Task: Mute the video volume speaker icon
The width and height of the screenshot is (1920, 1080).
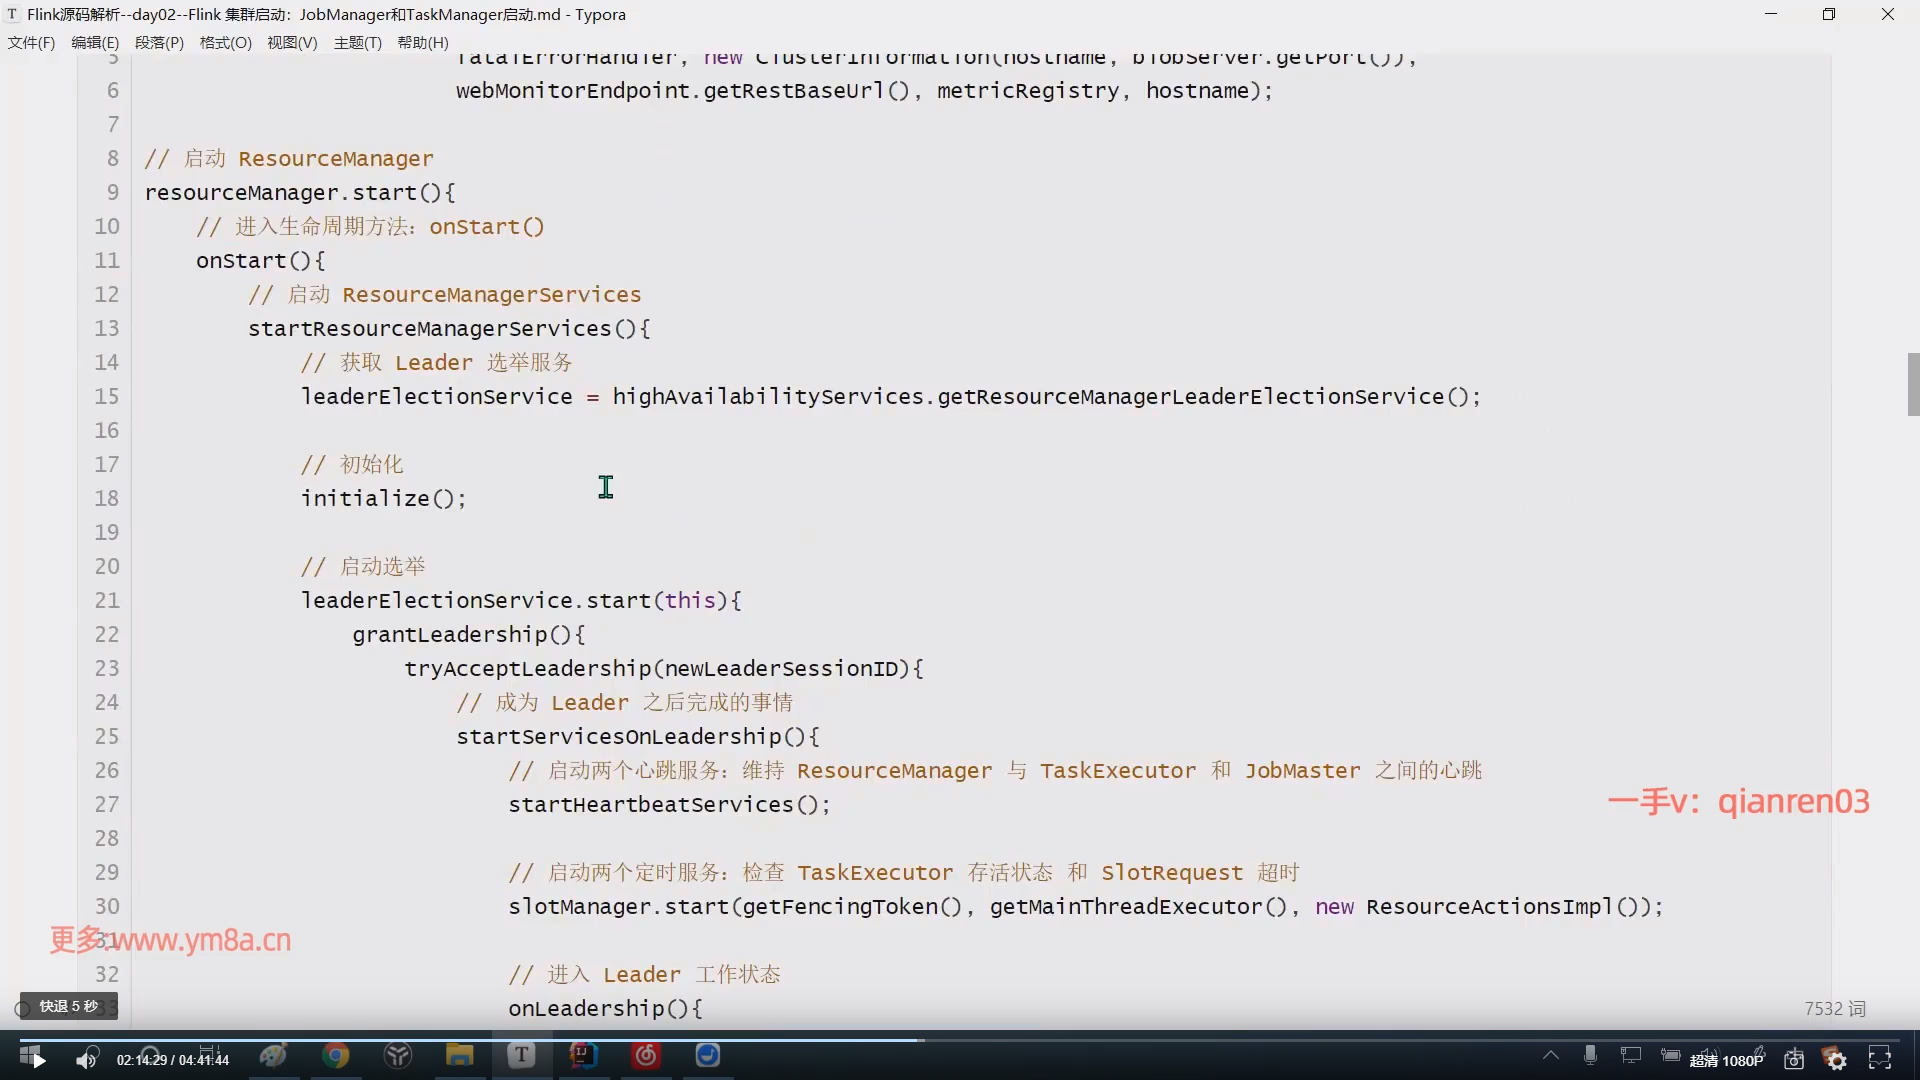Action: (87, 1059)
